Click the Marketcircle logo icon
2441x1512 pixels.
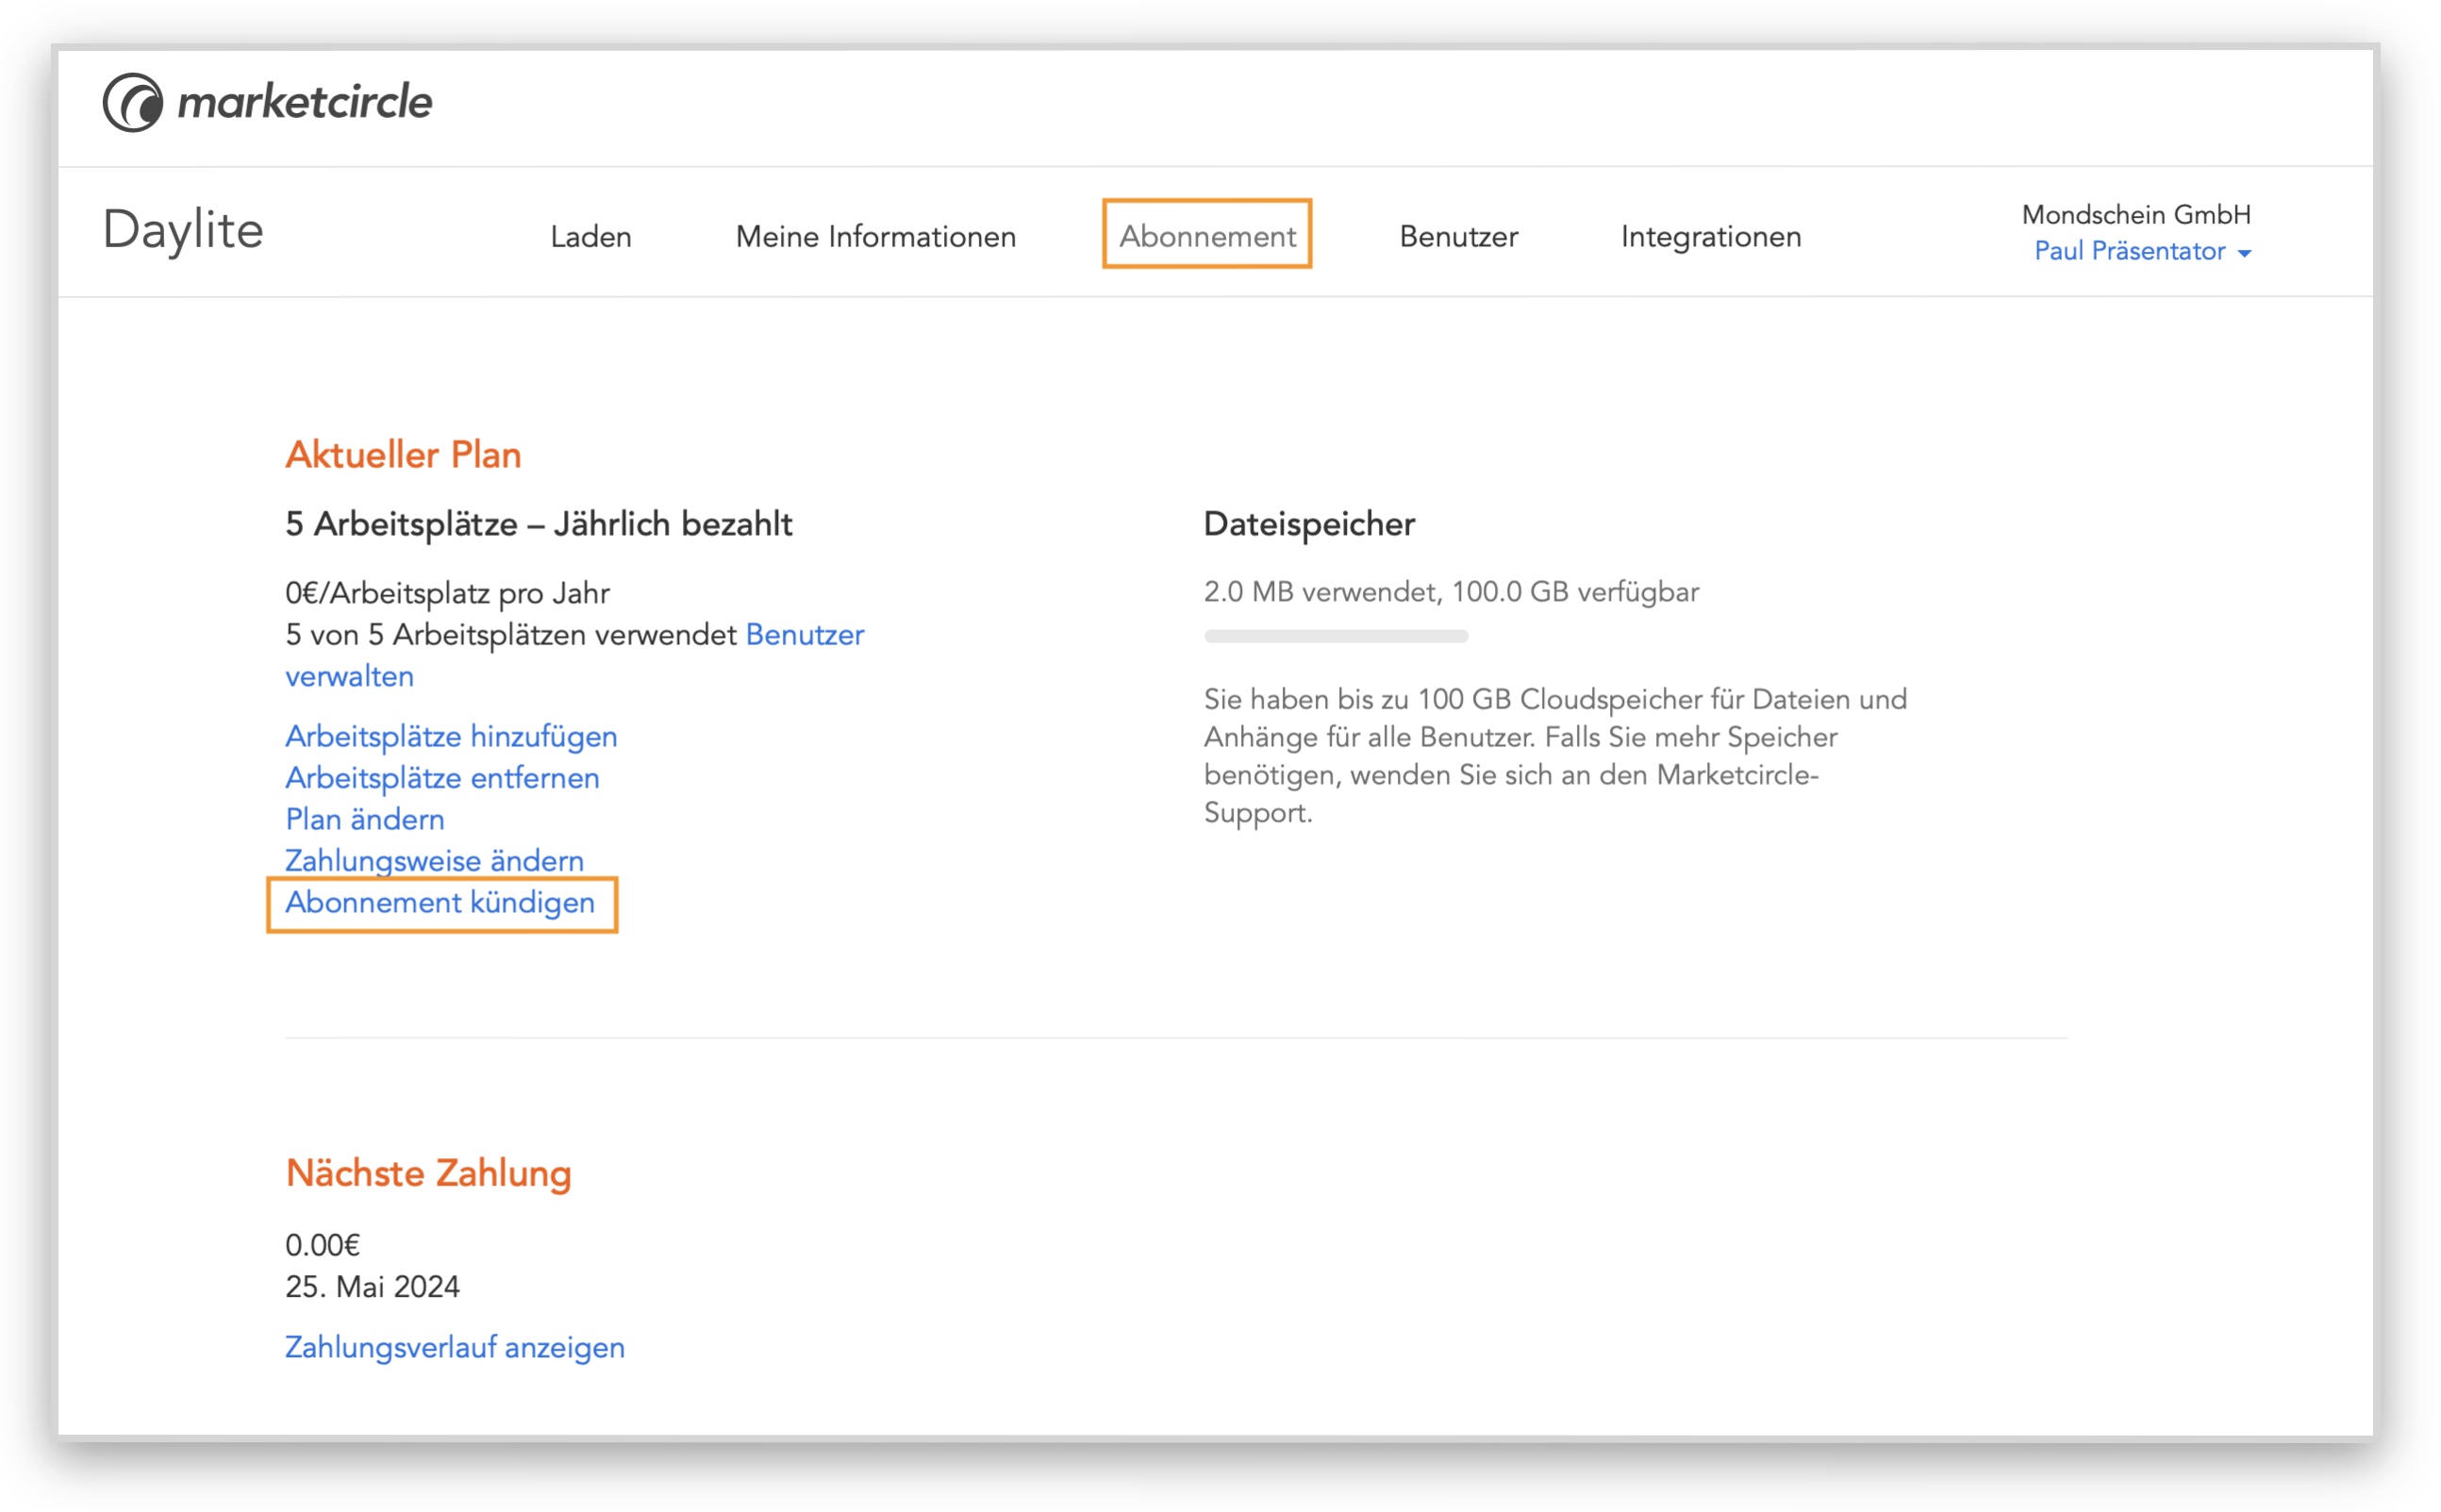132,102
